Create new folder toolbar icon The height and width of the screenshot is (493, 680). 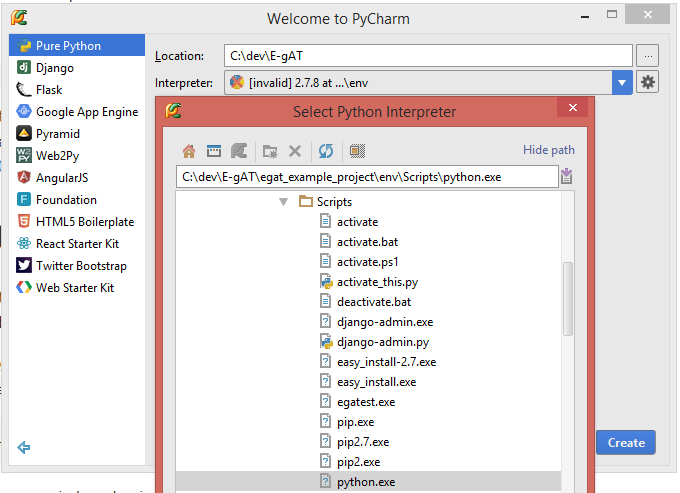point(270,151)
